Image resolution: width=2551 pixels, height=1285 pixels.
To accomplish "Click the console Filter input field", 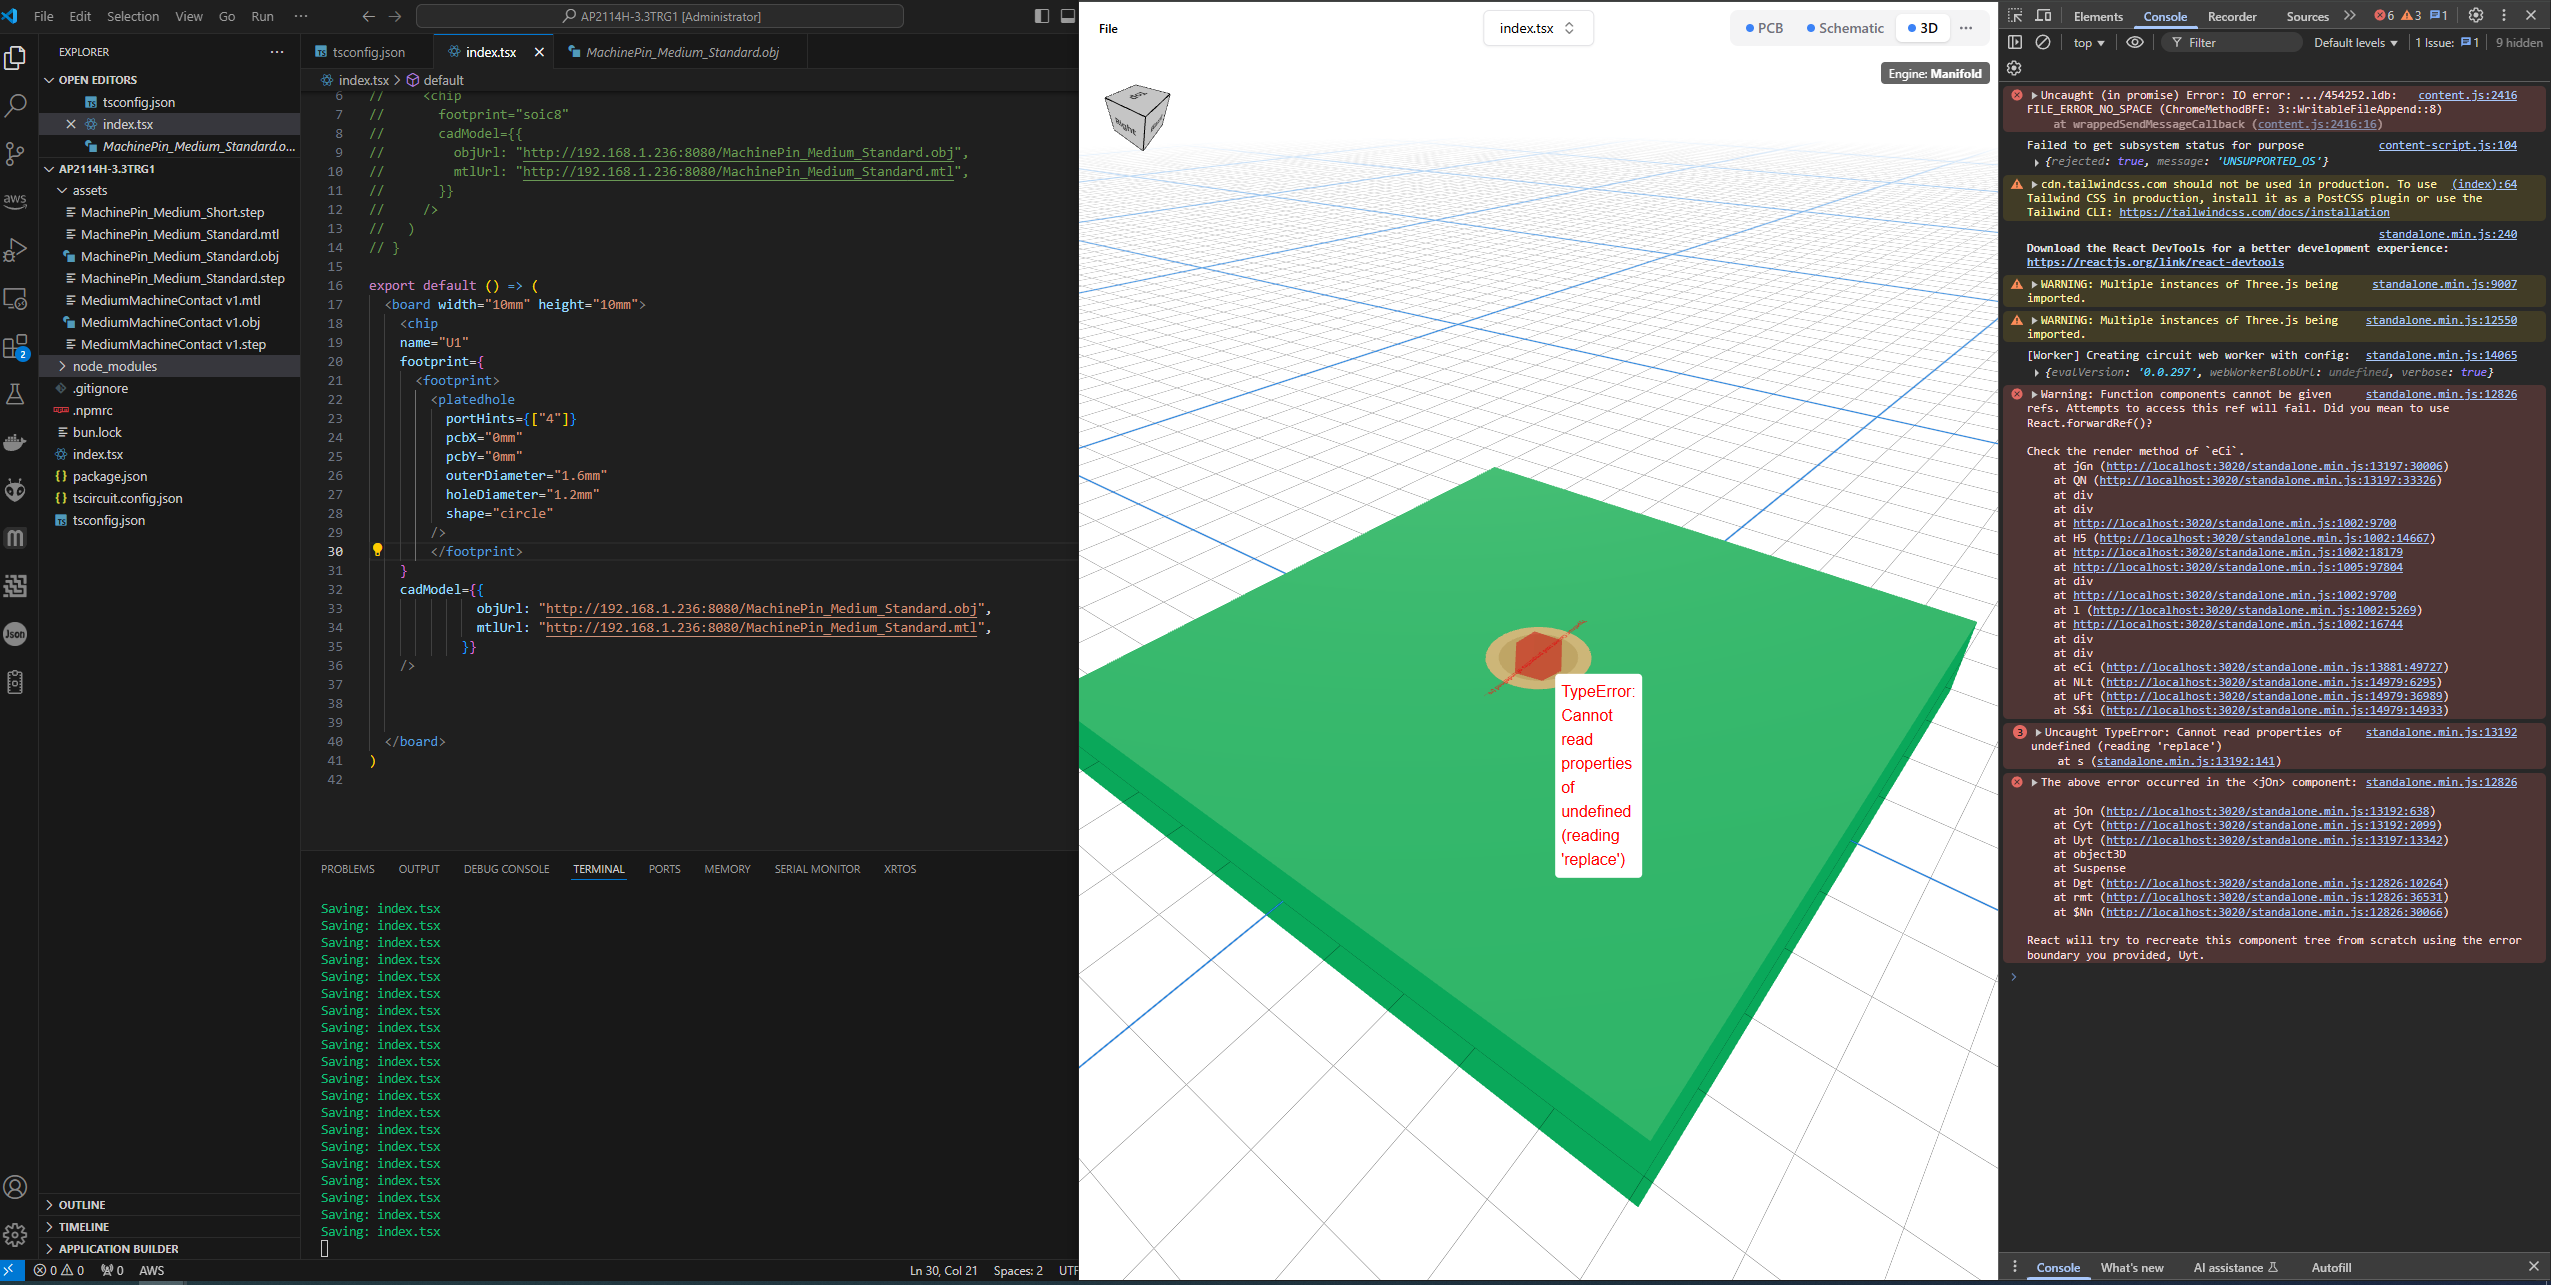I will click(2240, 42).
